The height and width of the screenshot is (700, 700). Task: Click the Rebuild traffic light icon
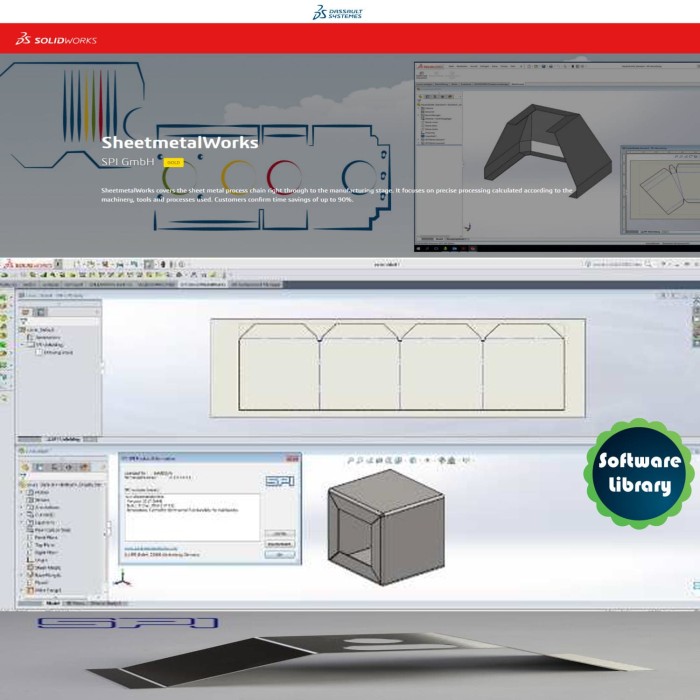click(163, 265)
